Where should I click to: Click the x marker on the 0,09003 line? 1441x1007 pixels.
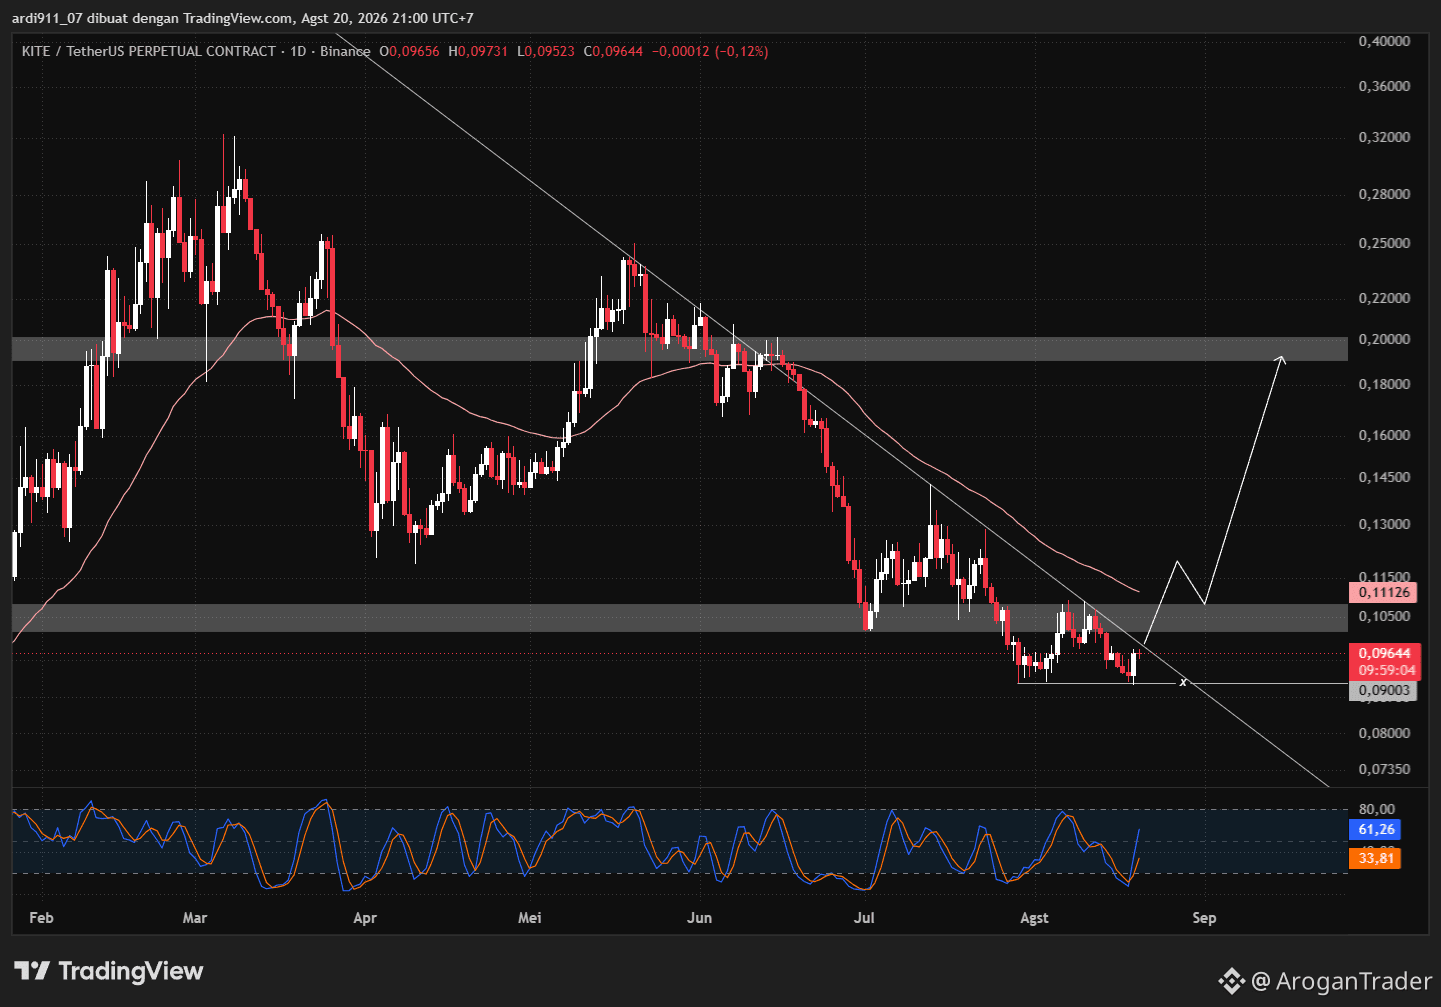(1183, 682)
